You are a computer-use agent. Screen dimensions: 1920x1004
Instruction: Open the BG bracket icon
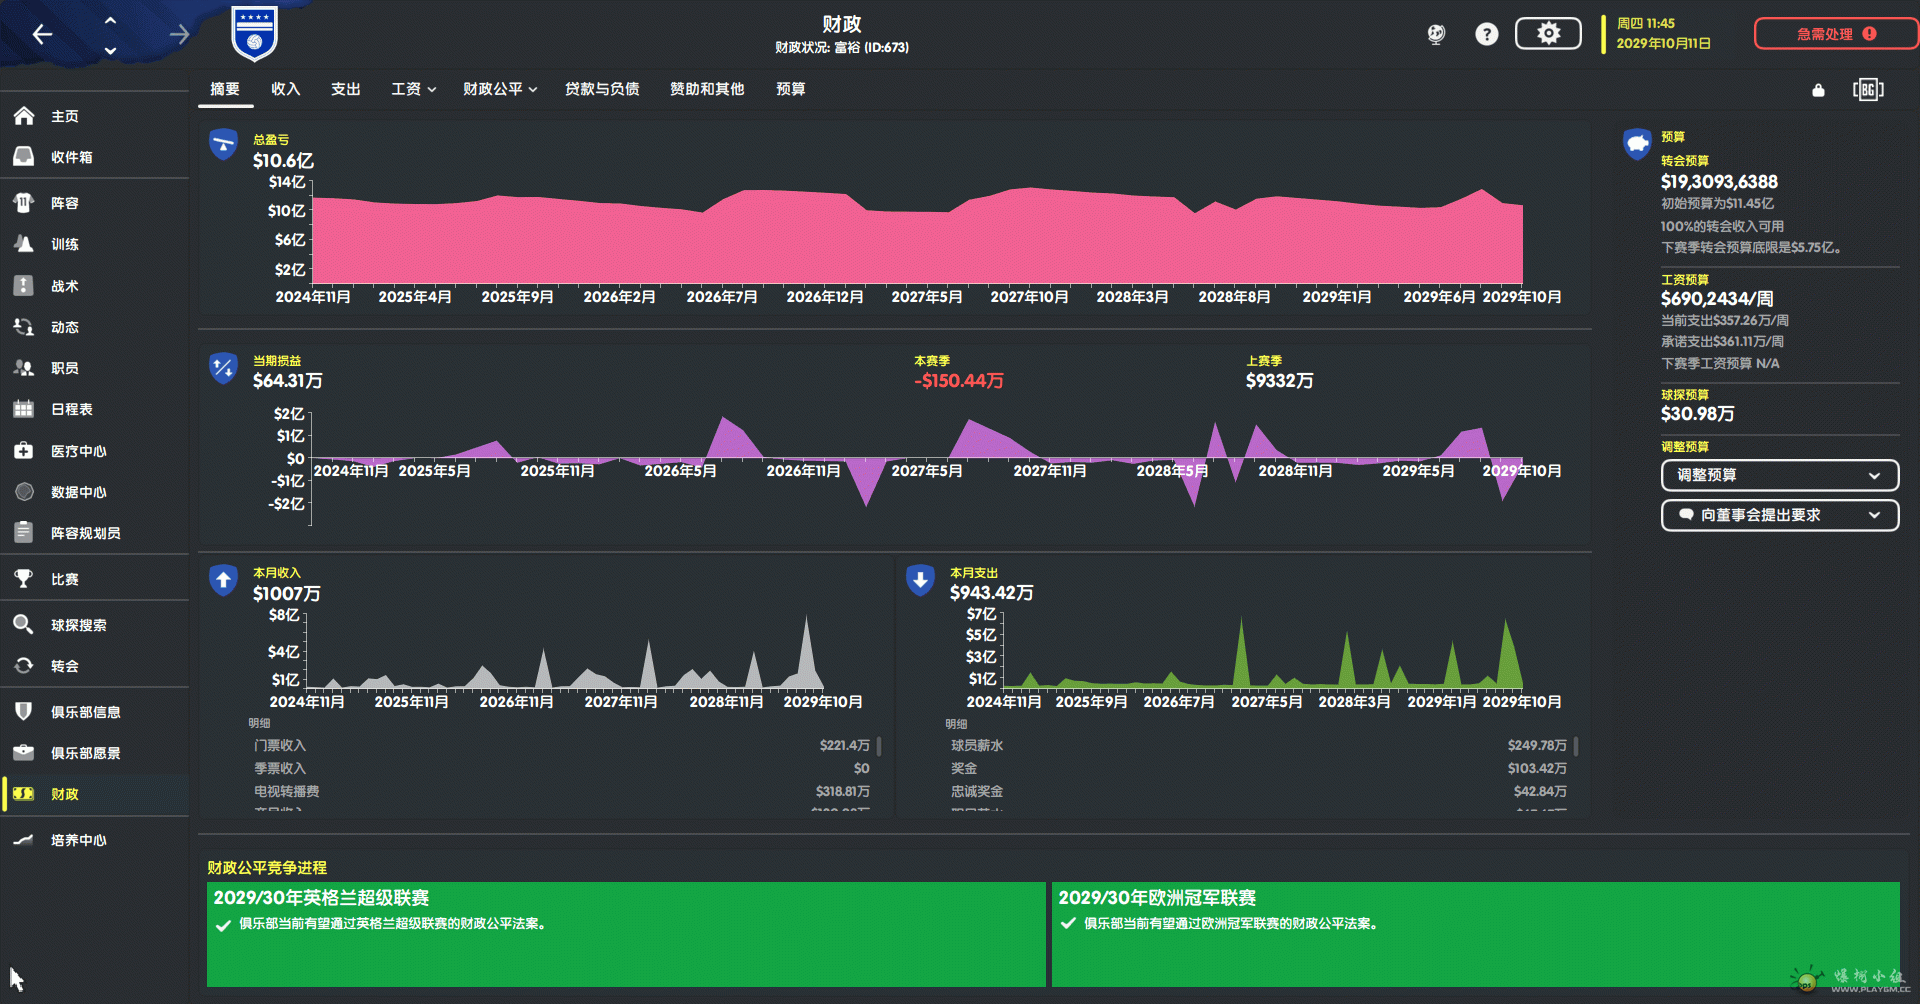coord(1867,90)
